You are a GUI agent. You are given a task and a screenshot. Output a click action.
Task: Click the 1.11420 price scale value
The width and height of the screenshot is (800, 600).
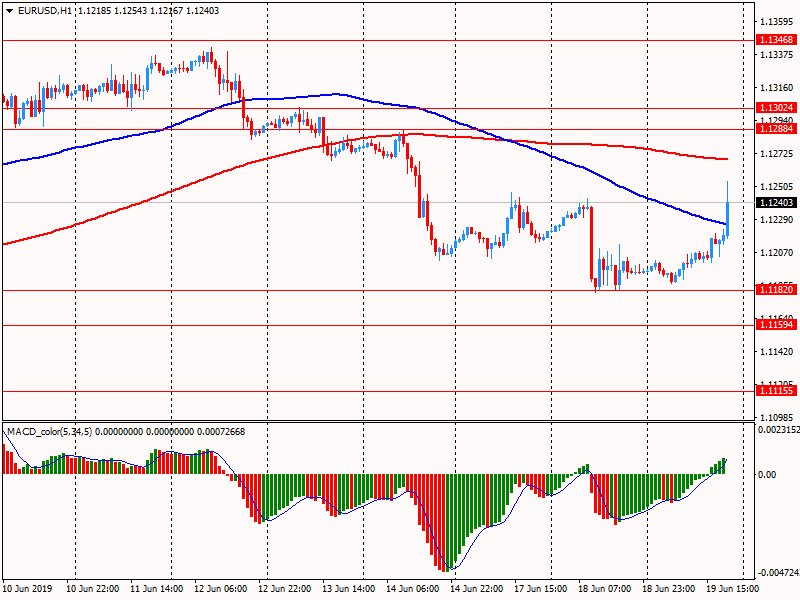coord(777,352)
